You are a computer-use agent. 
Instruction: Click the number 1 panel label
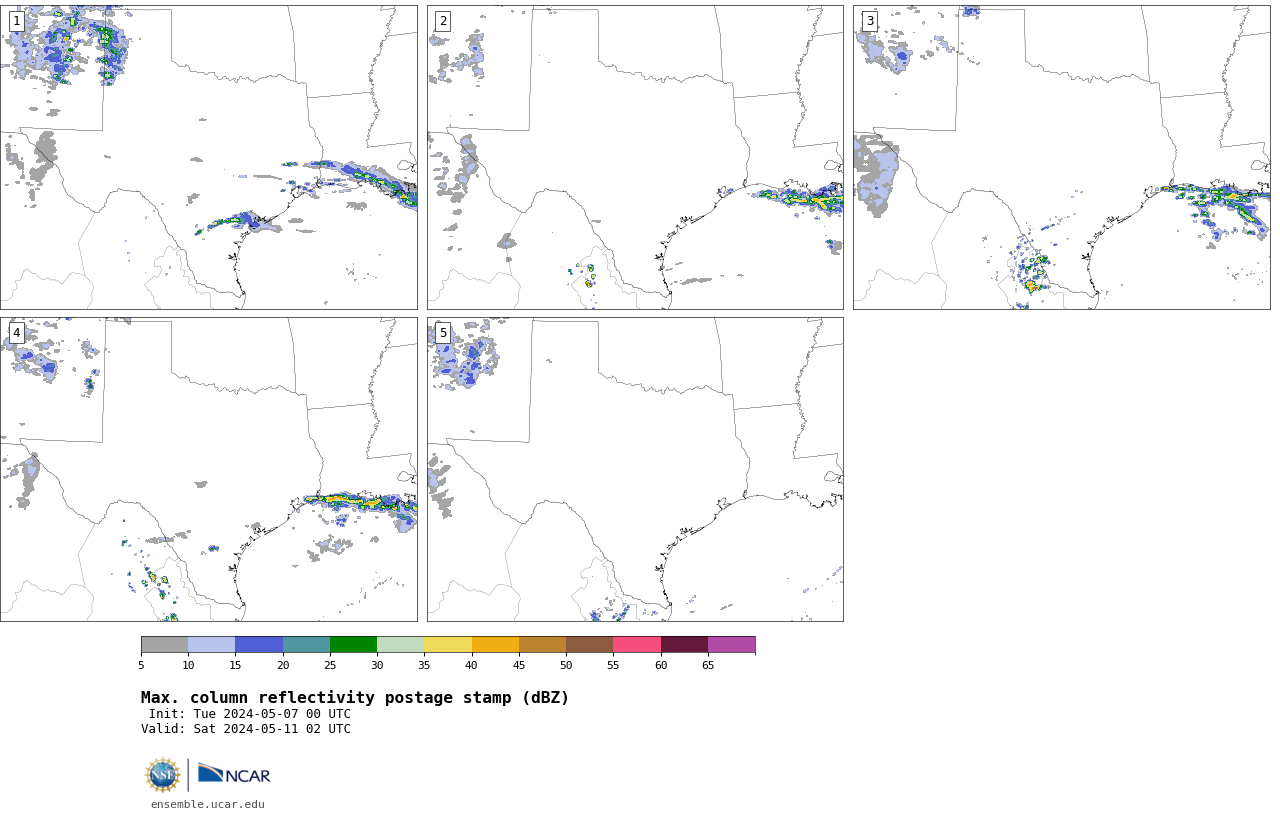pos(16,21)
